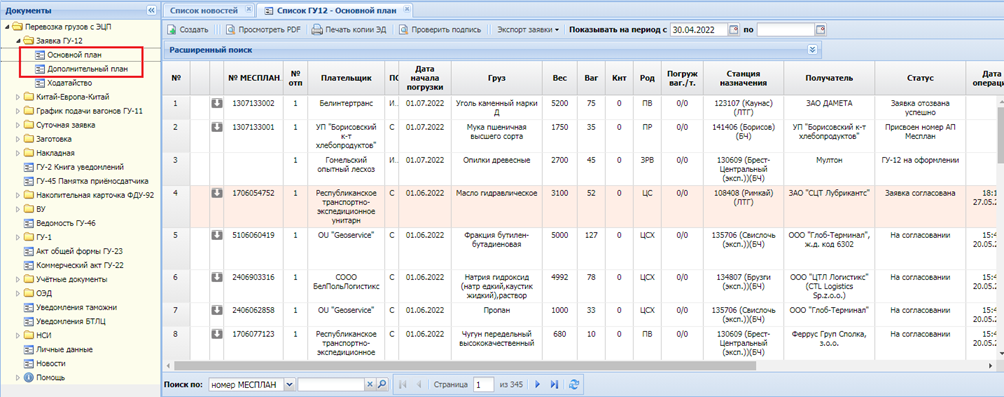Click the Страница page number field
Image resolution: width=1004 pixels, height=397 pixels.
coord(483,384)
